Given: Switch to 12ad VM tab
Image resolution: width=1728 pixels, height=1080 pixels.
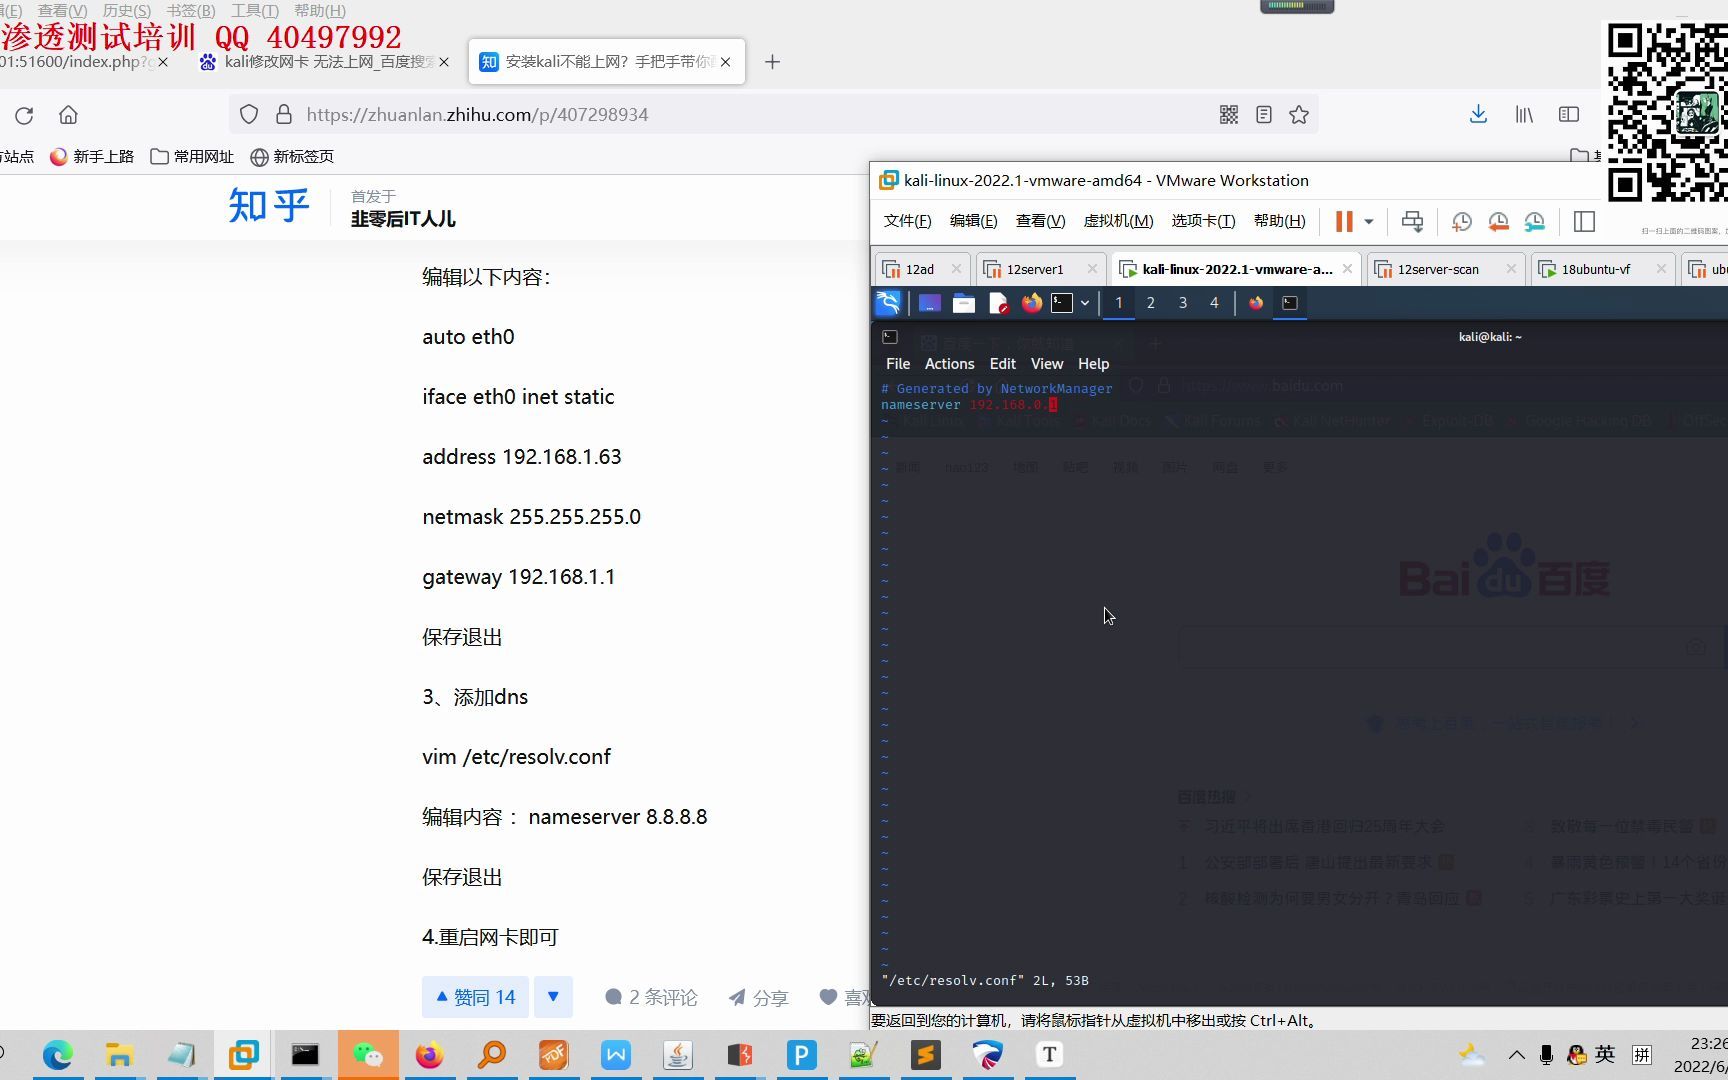Looking at the screenshot, I should pyautogui.click(x=920, y=269).
